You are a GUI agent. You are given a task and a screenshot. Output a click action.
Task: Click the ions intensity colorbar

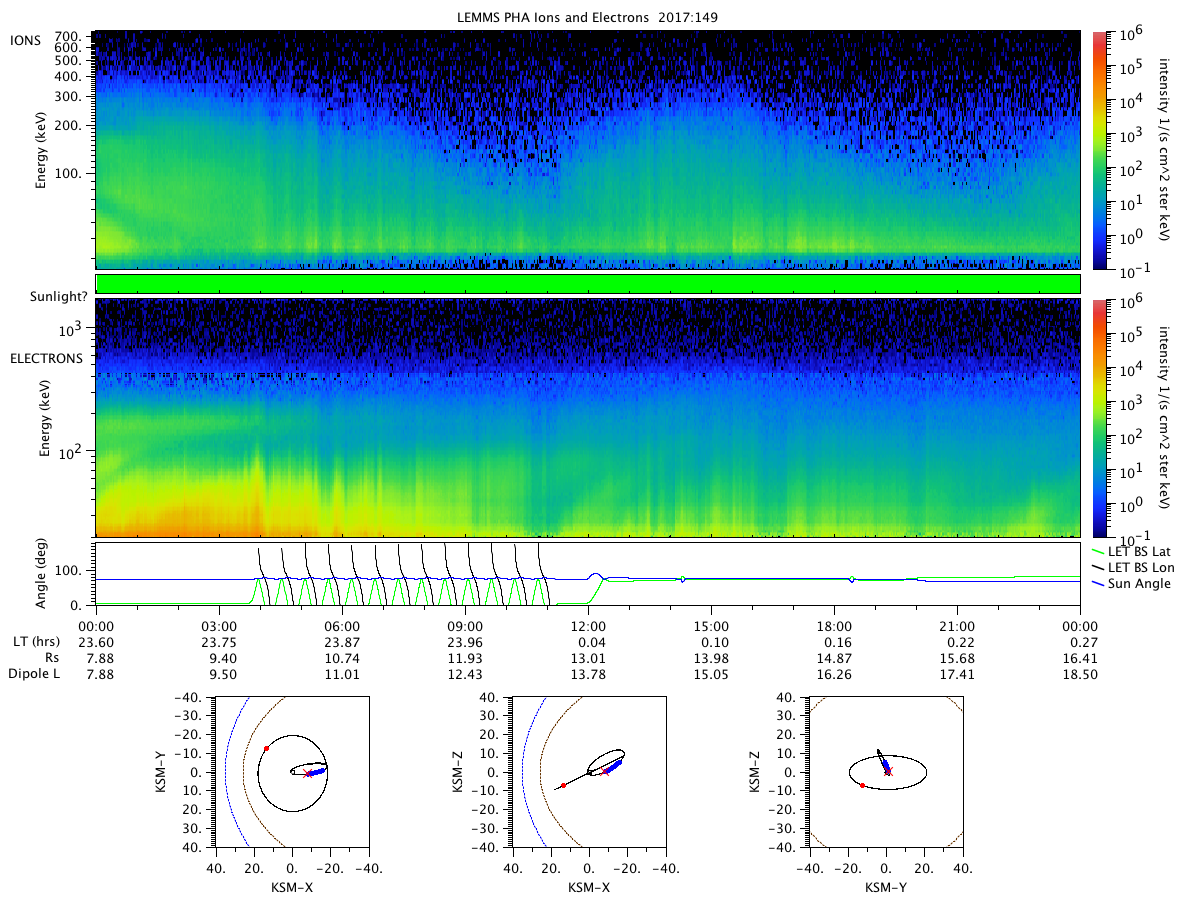[x=1097, y=150]
